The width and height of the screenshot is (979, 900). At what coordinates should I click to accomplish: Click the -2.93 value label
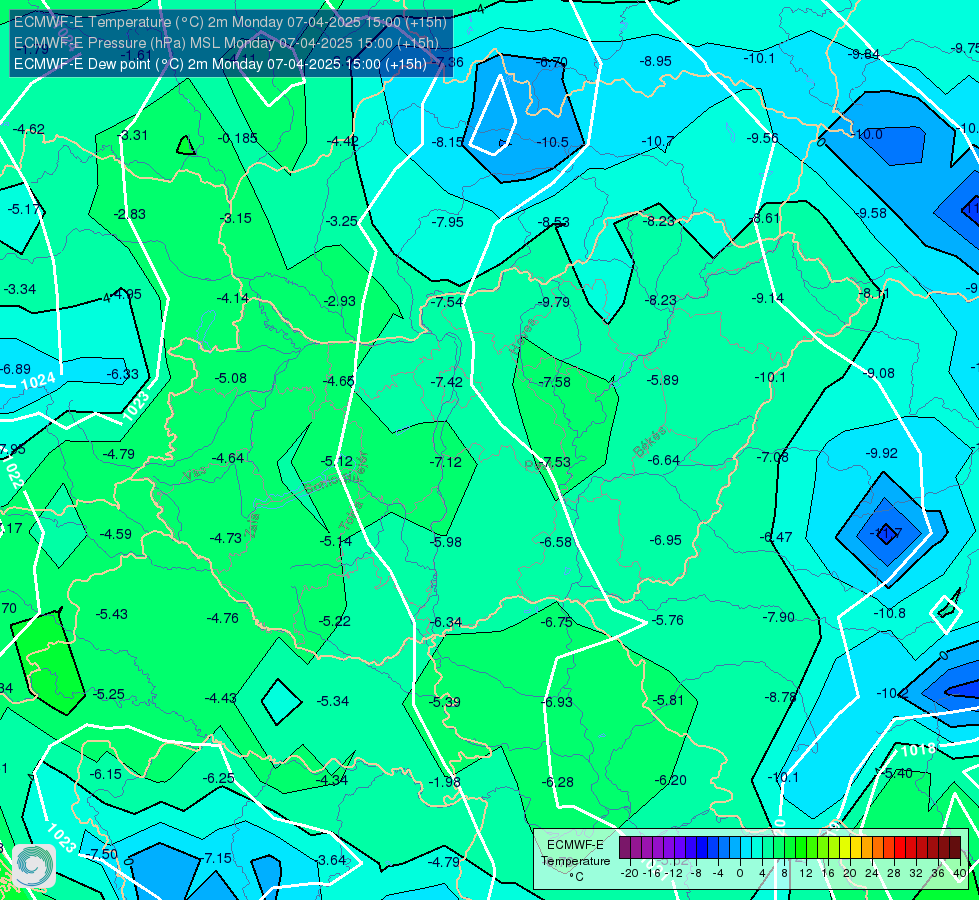click(x=340, y=301)
